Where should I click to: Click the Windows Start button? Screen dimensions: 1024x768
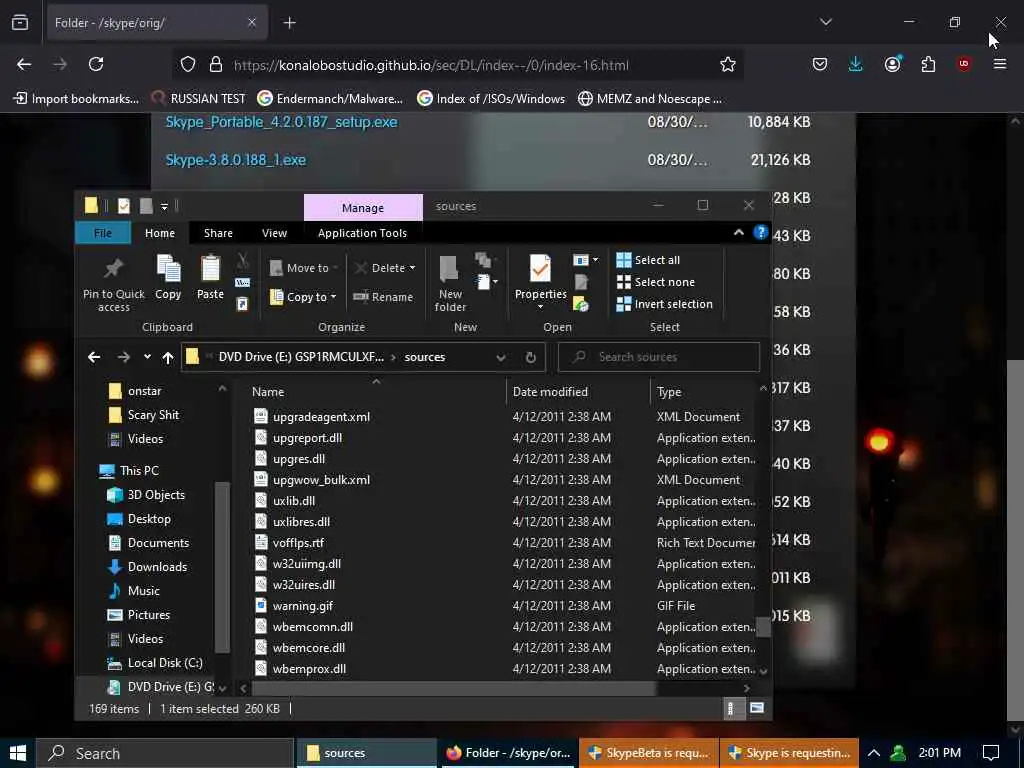(x=18, y=753)
